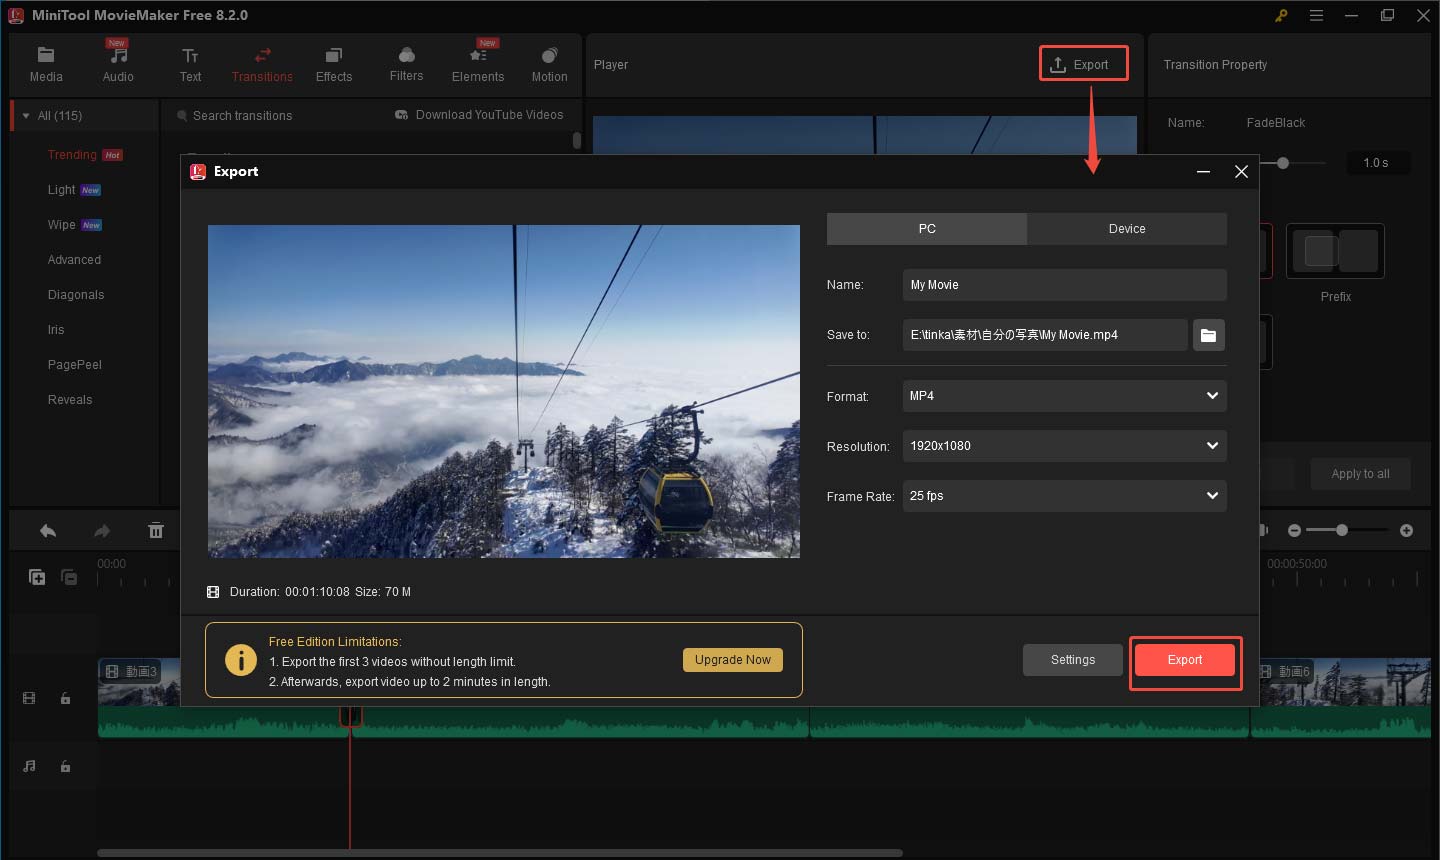Minimize the Export dialog
This screenshot has width=1440, height=860.
click(1203, 172)
